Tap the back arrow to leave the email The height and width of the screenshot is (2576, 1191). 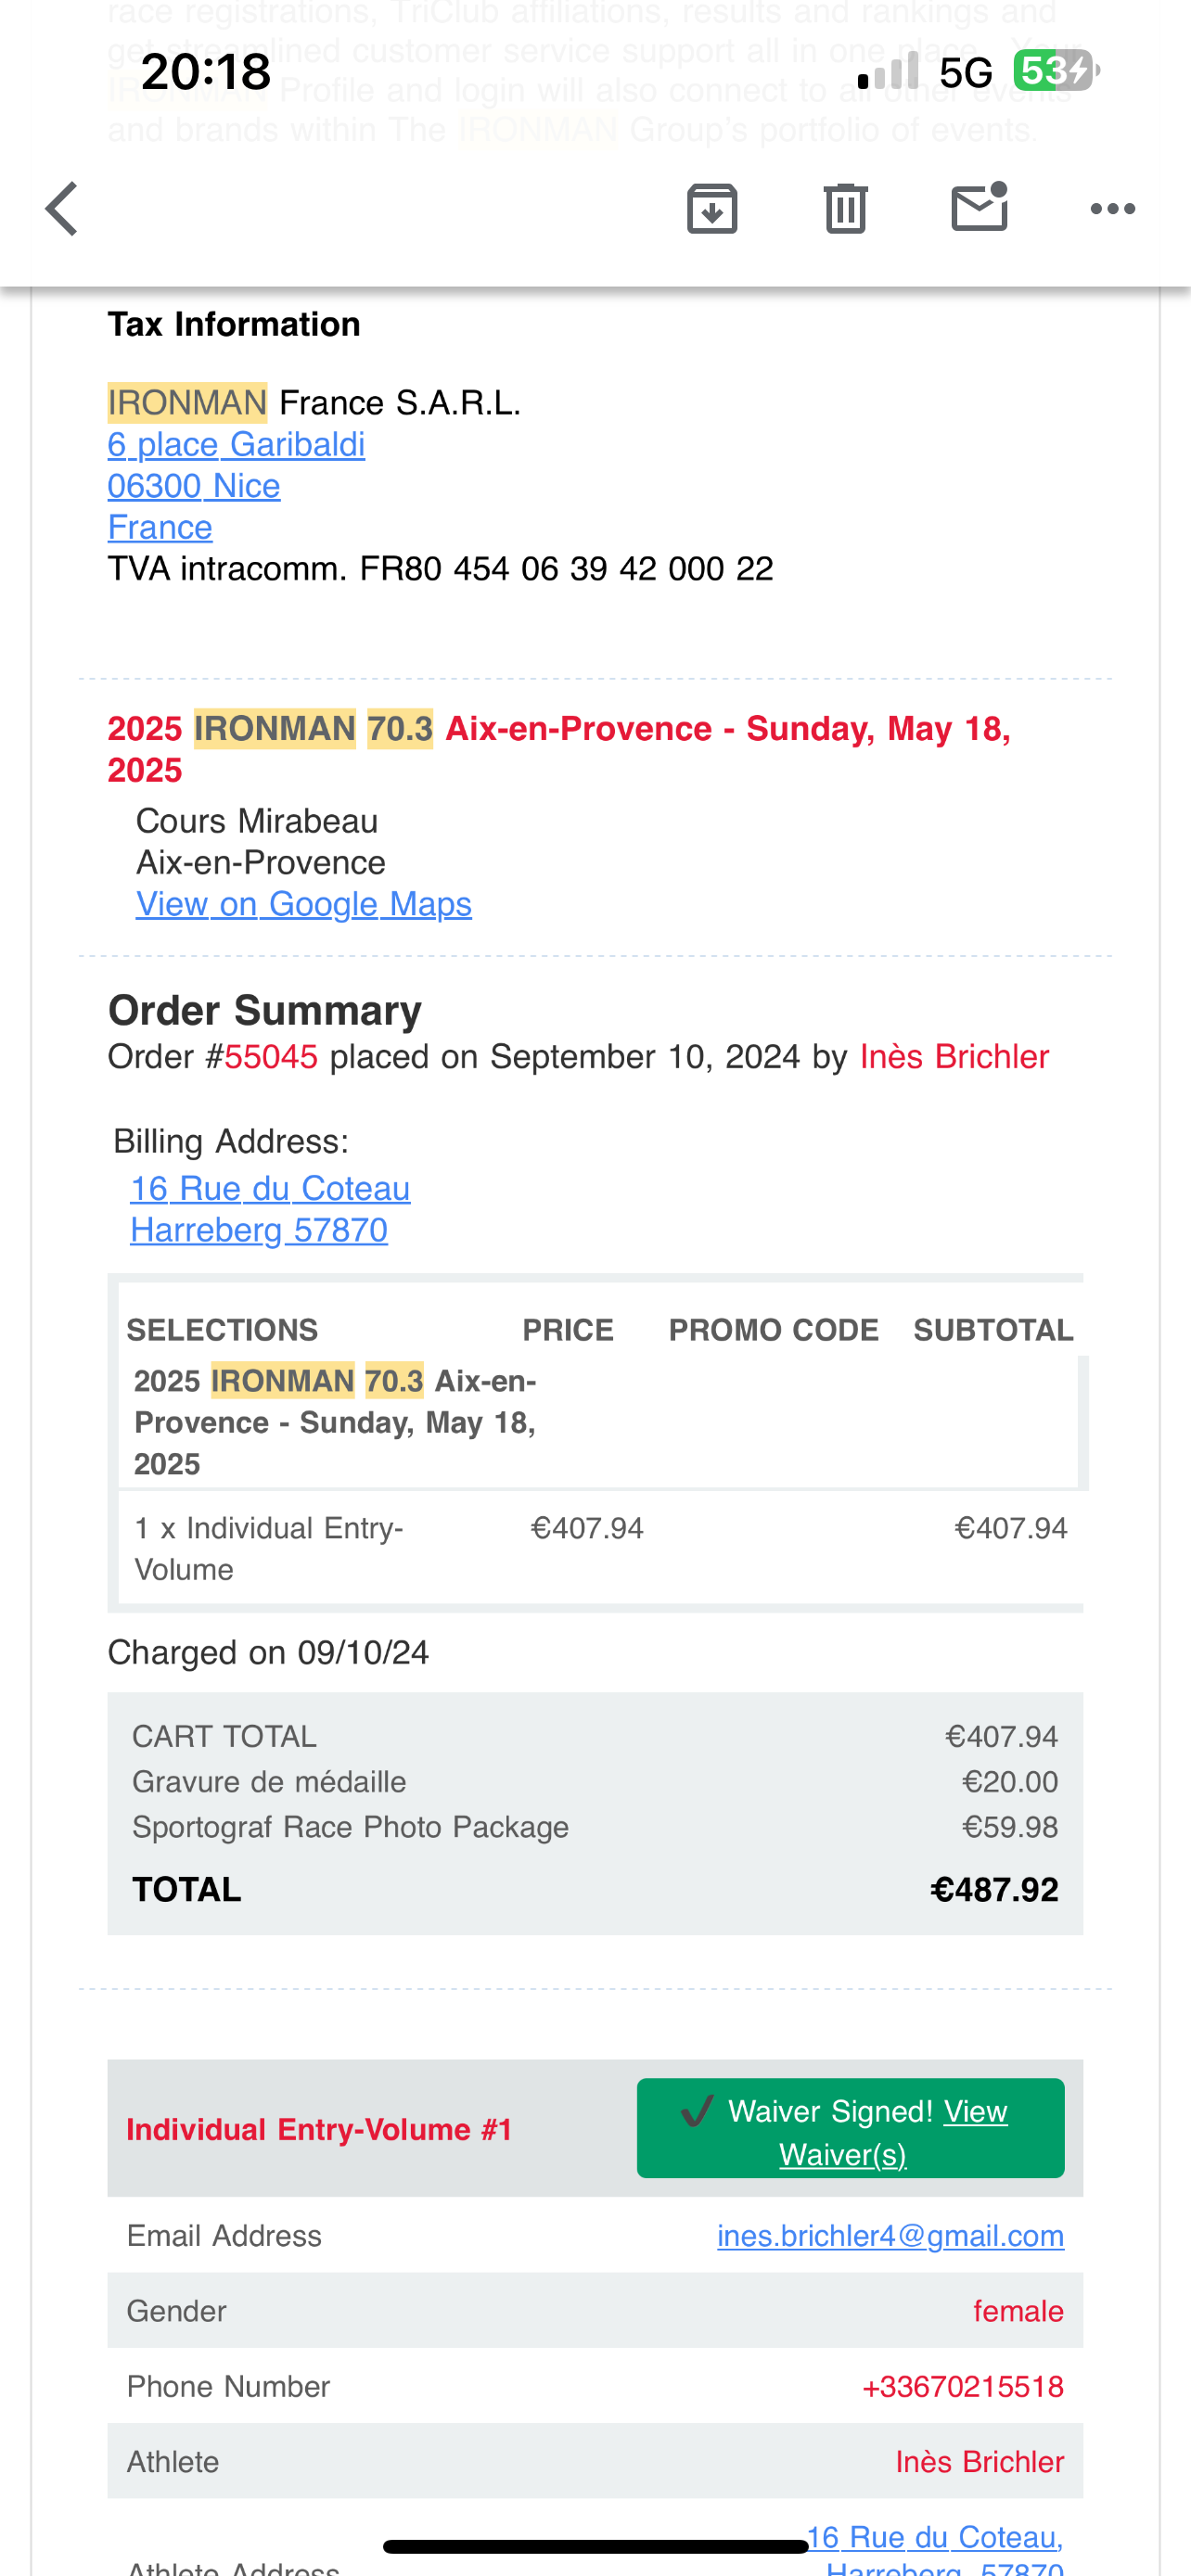(62, 209)
